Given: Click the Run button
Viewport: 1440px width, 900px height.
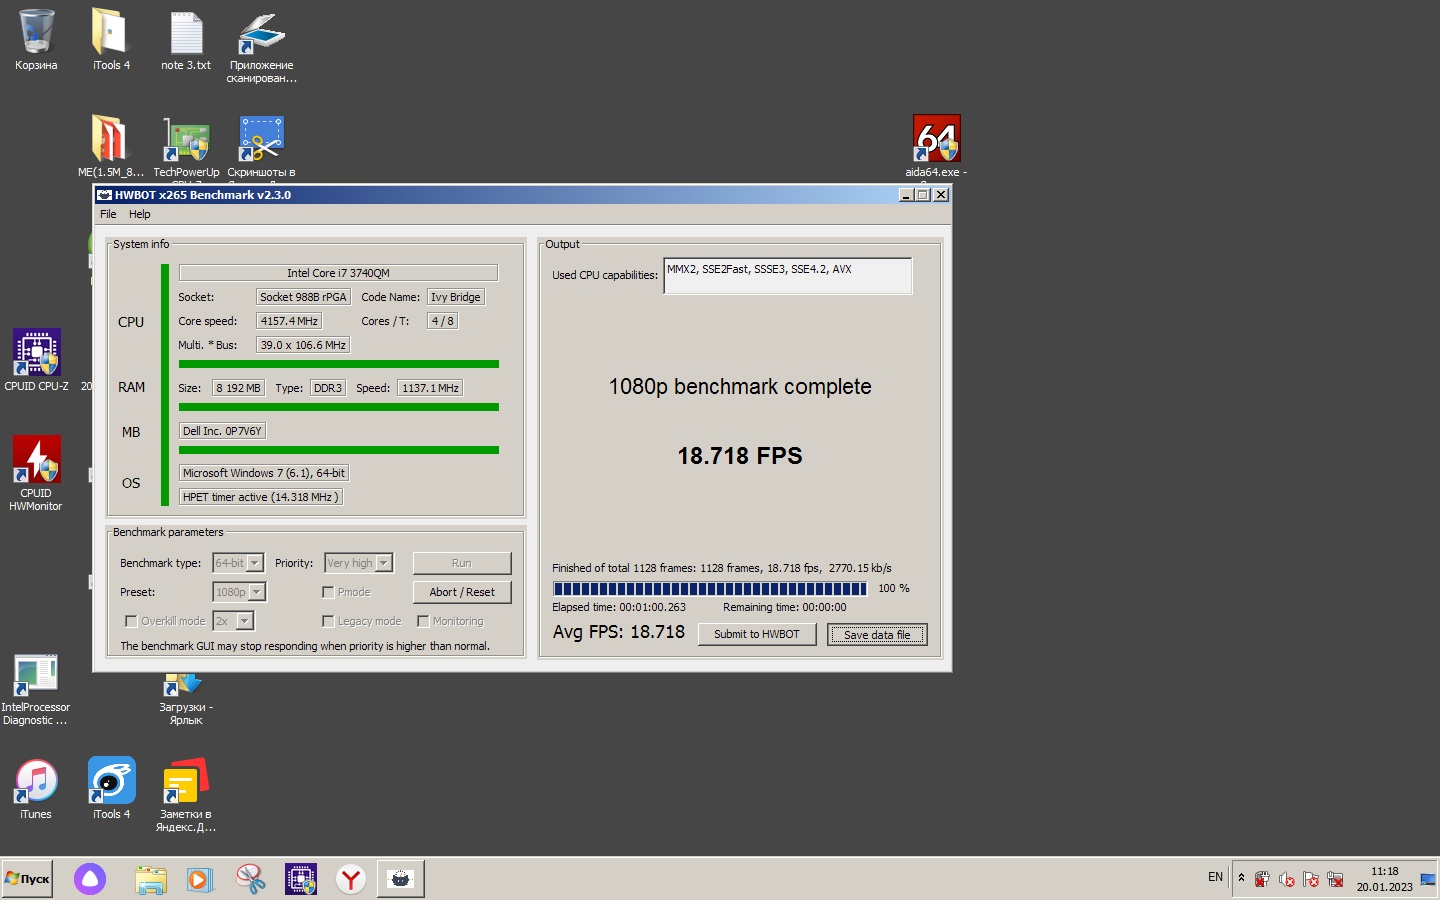Looking at the screenshot, I should tap(462, 563).
